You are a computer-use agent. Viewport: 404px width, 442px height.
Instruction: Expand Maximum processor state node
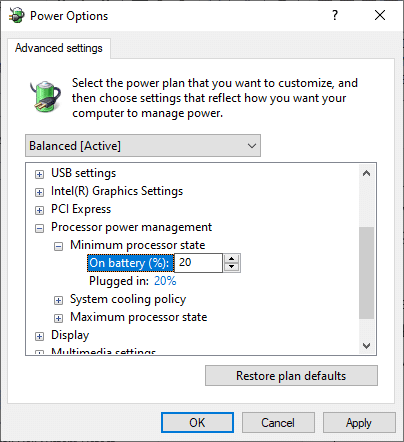point(58,318)
